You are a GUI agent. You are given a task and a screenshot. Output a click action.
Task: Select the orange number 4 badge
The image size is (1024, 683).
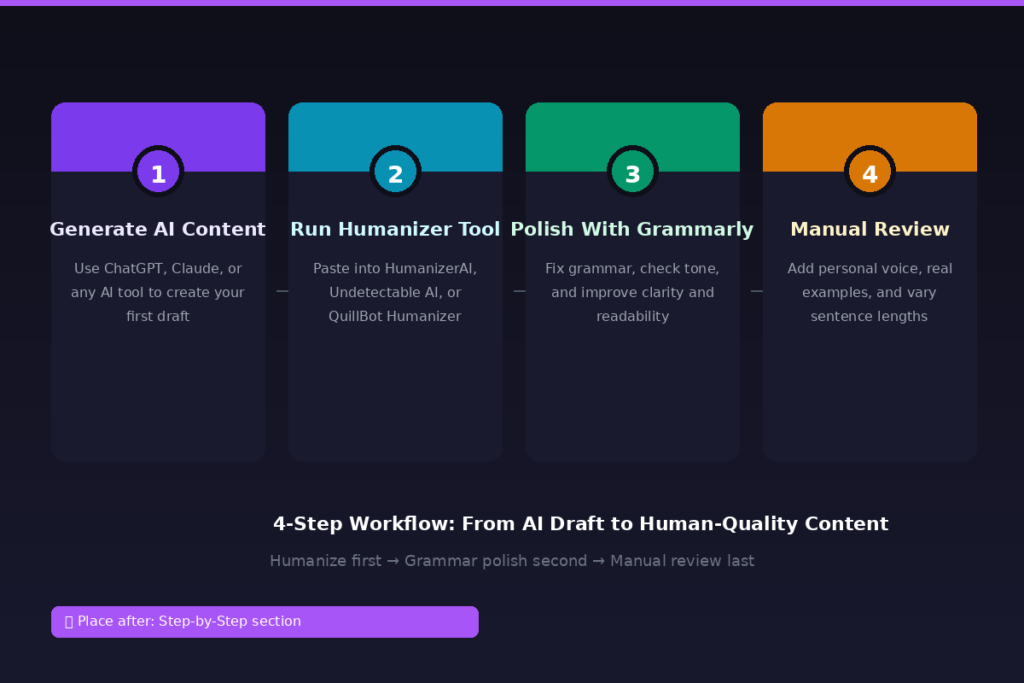point(869,171)
